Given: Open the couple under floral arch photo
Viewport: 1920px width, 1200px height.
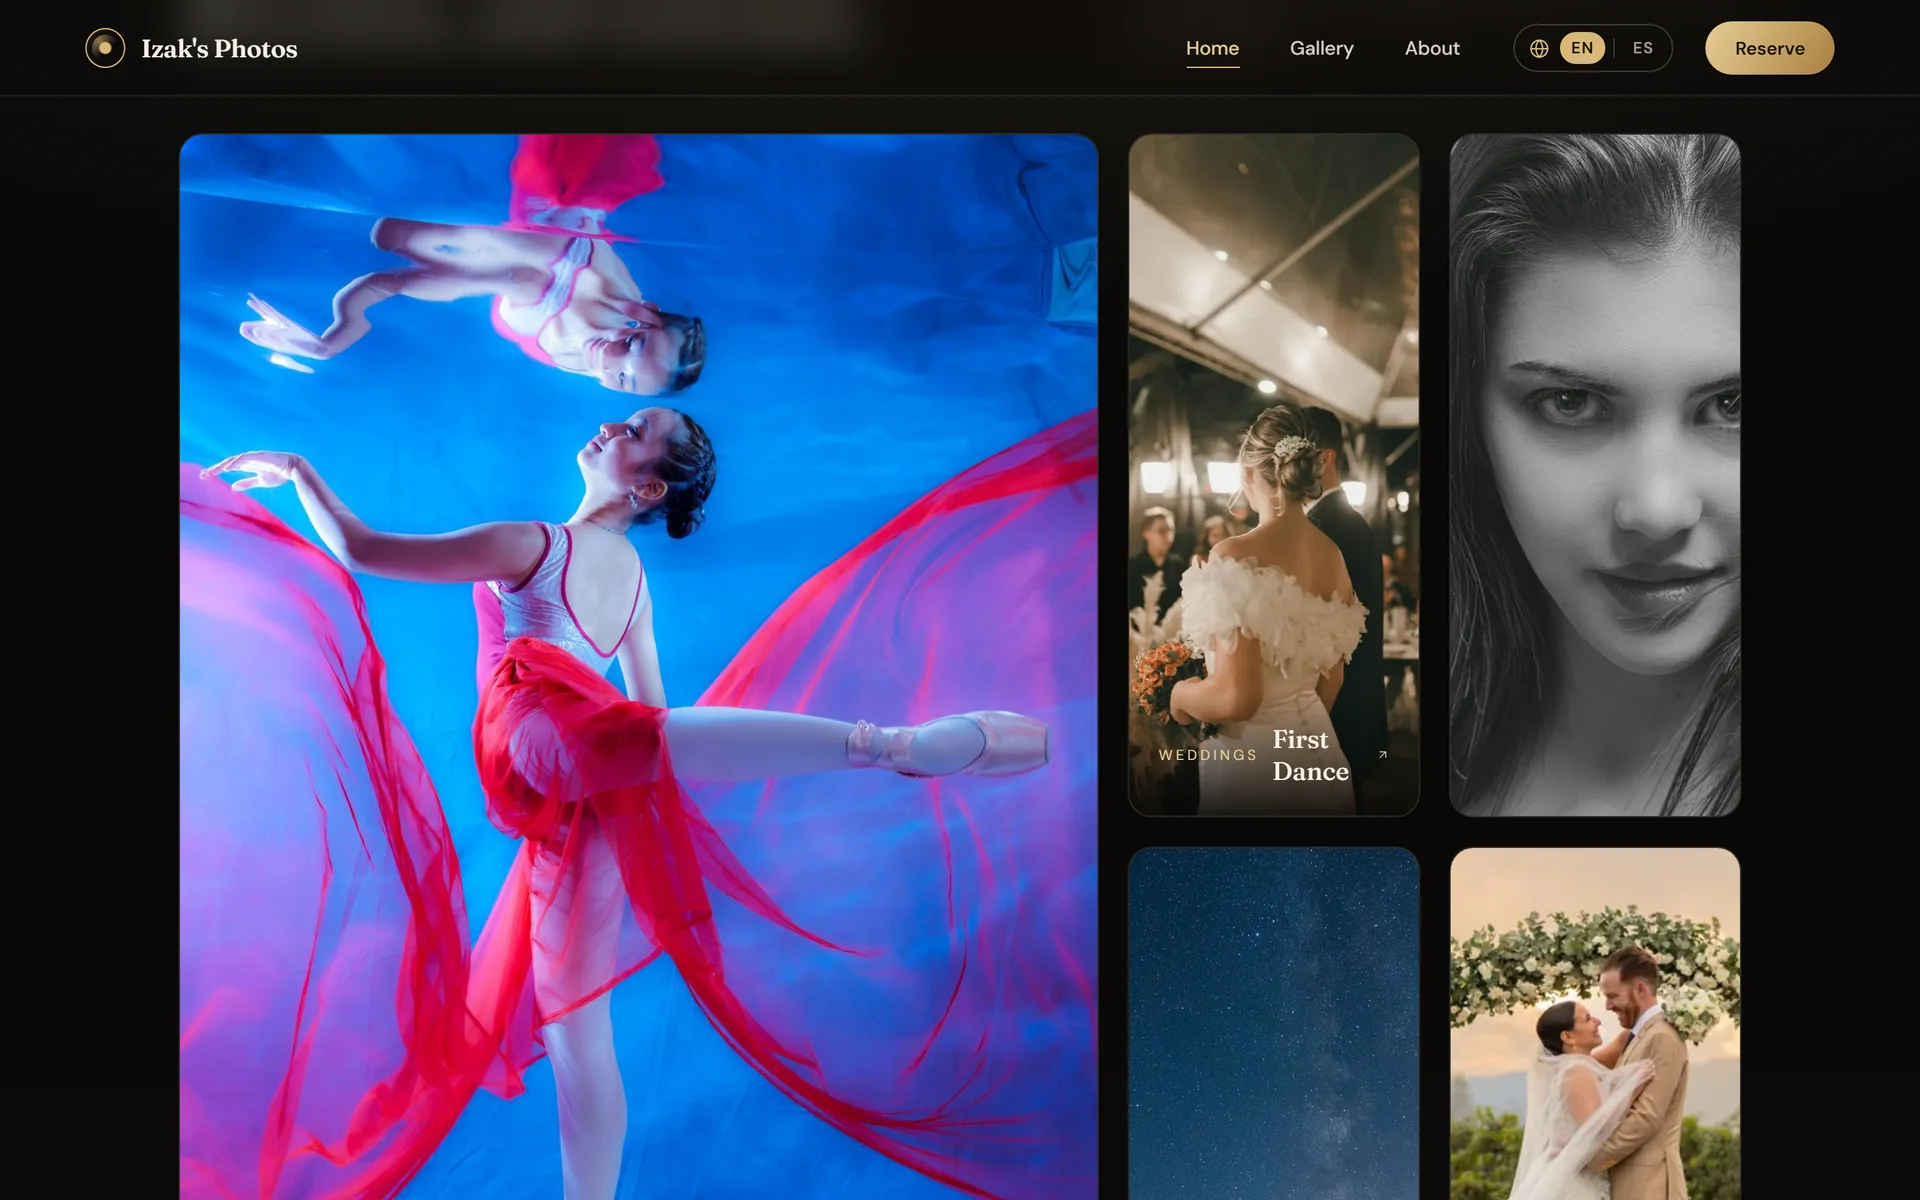Looking at the screenshot, I should click(x=1595, y=1024).
